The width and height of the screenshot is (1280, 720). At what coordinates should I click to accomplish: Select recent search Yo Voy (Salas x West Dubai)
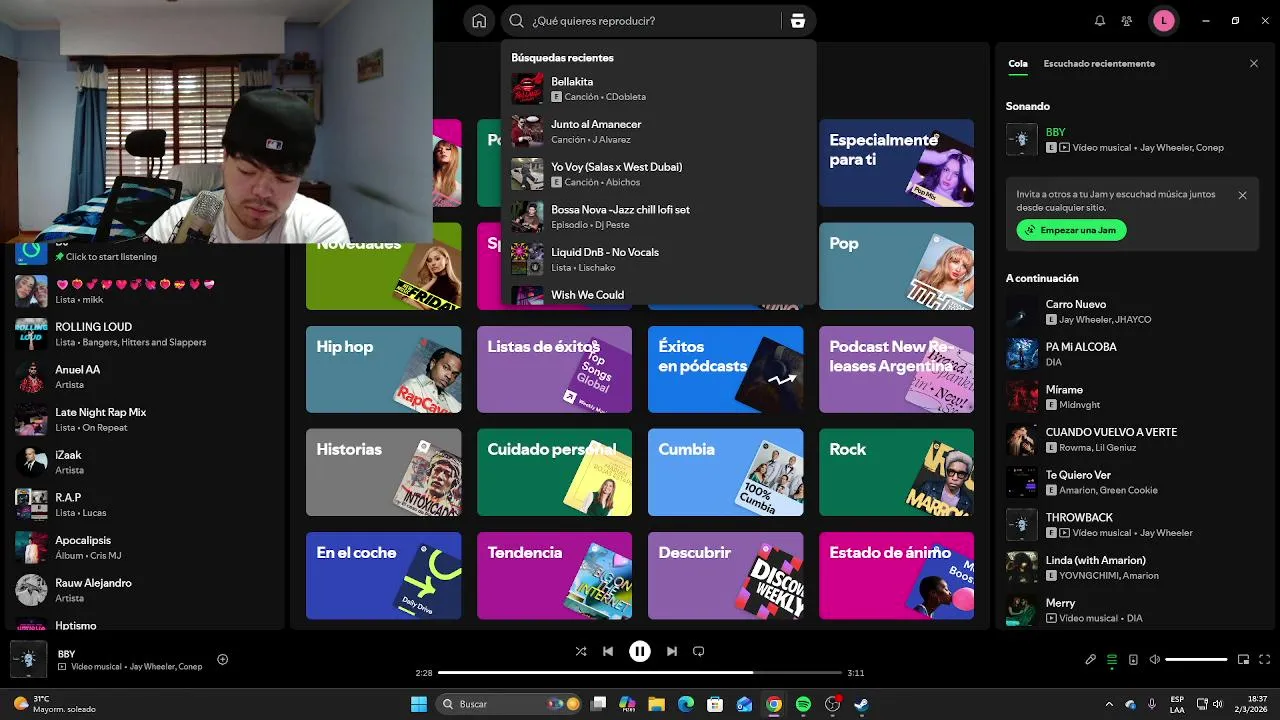pos(658,175)
